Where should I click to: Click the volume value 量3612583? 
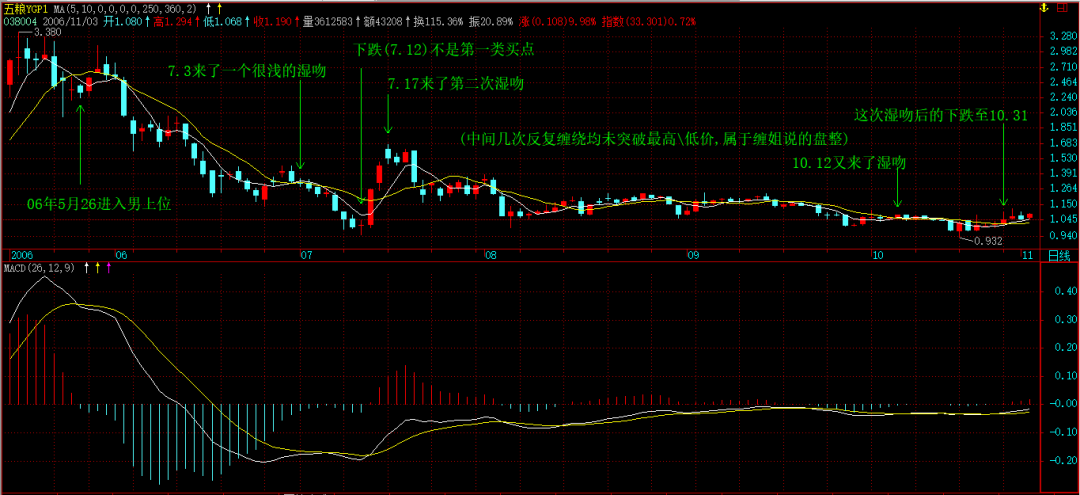[330, 22]
